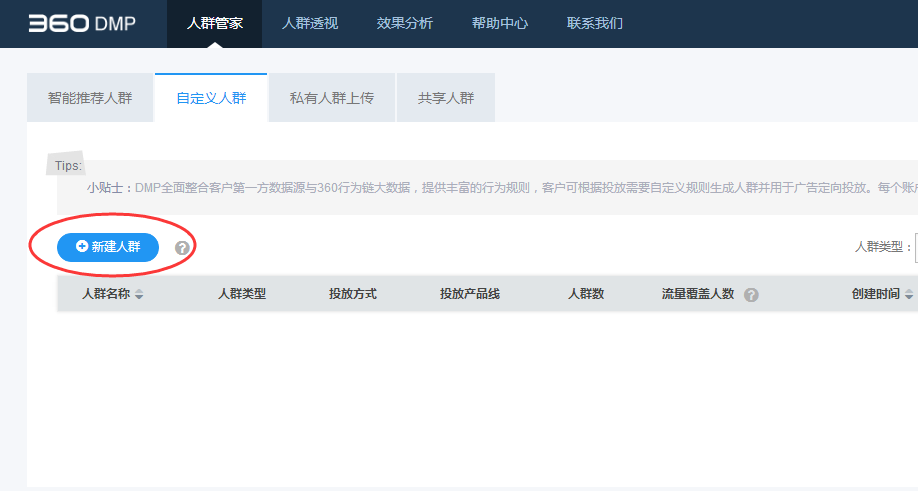Screen dimensions: 918x491
Task: Click the 人群数 column header
Action: coord(586,294)
